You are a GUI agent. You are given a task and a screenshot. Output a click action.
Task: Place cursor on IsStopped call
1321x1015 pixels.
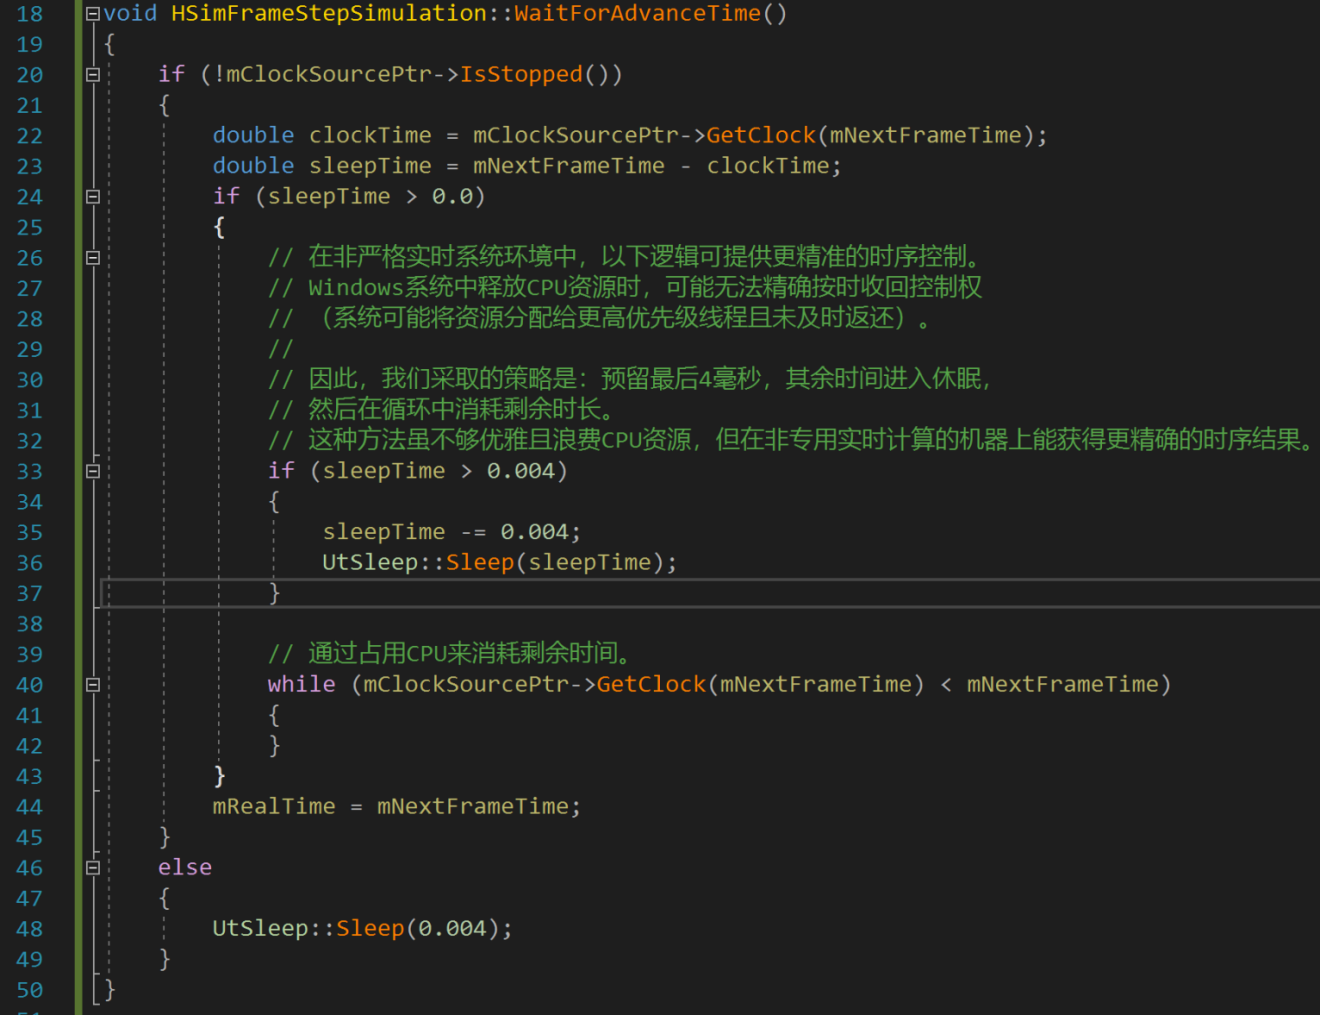(x=520, y=75)
